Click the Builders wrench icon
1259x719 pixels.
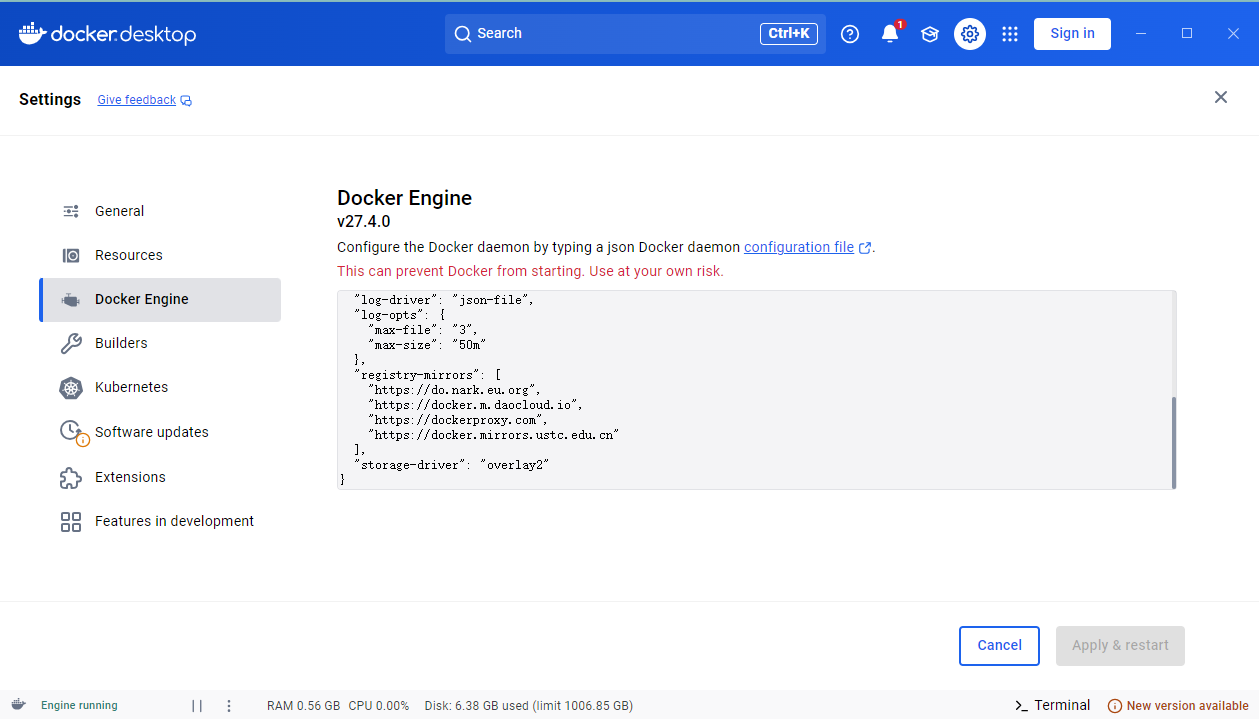[71, 343]
